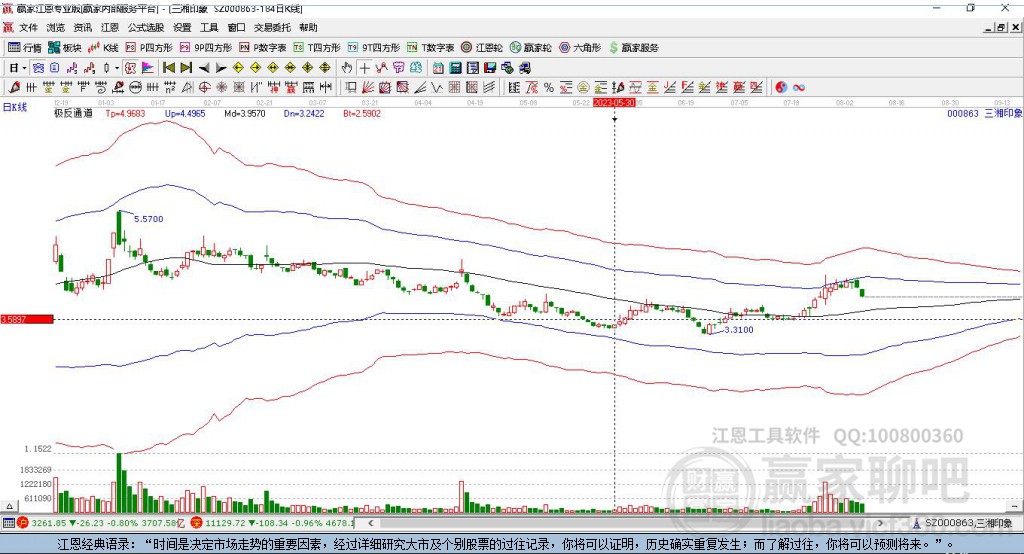Open the 文件 menu
The height and width of the screenshot is (554, 1024).
click(28, 27)
